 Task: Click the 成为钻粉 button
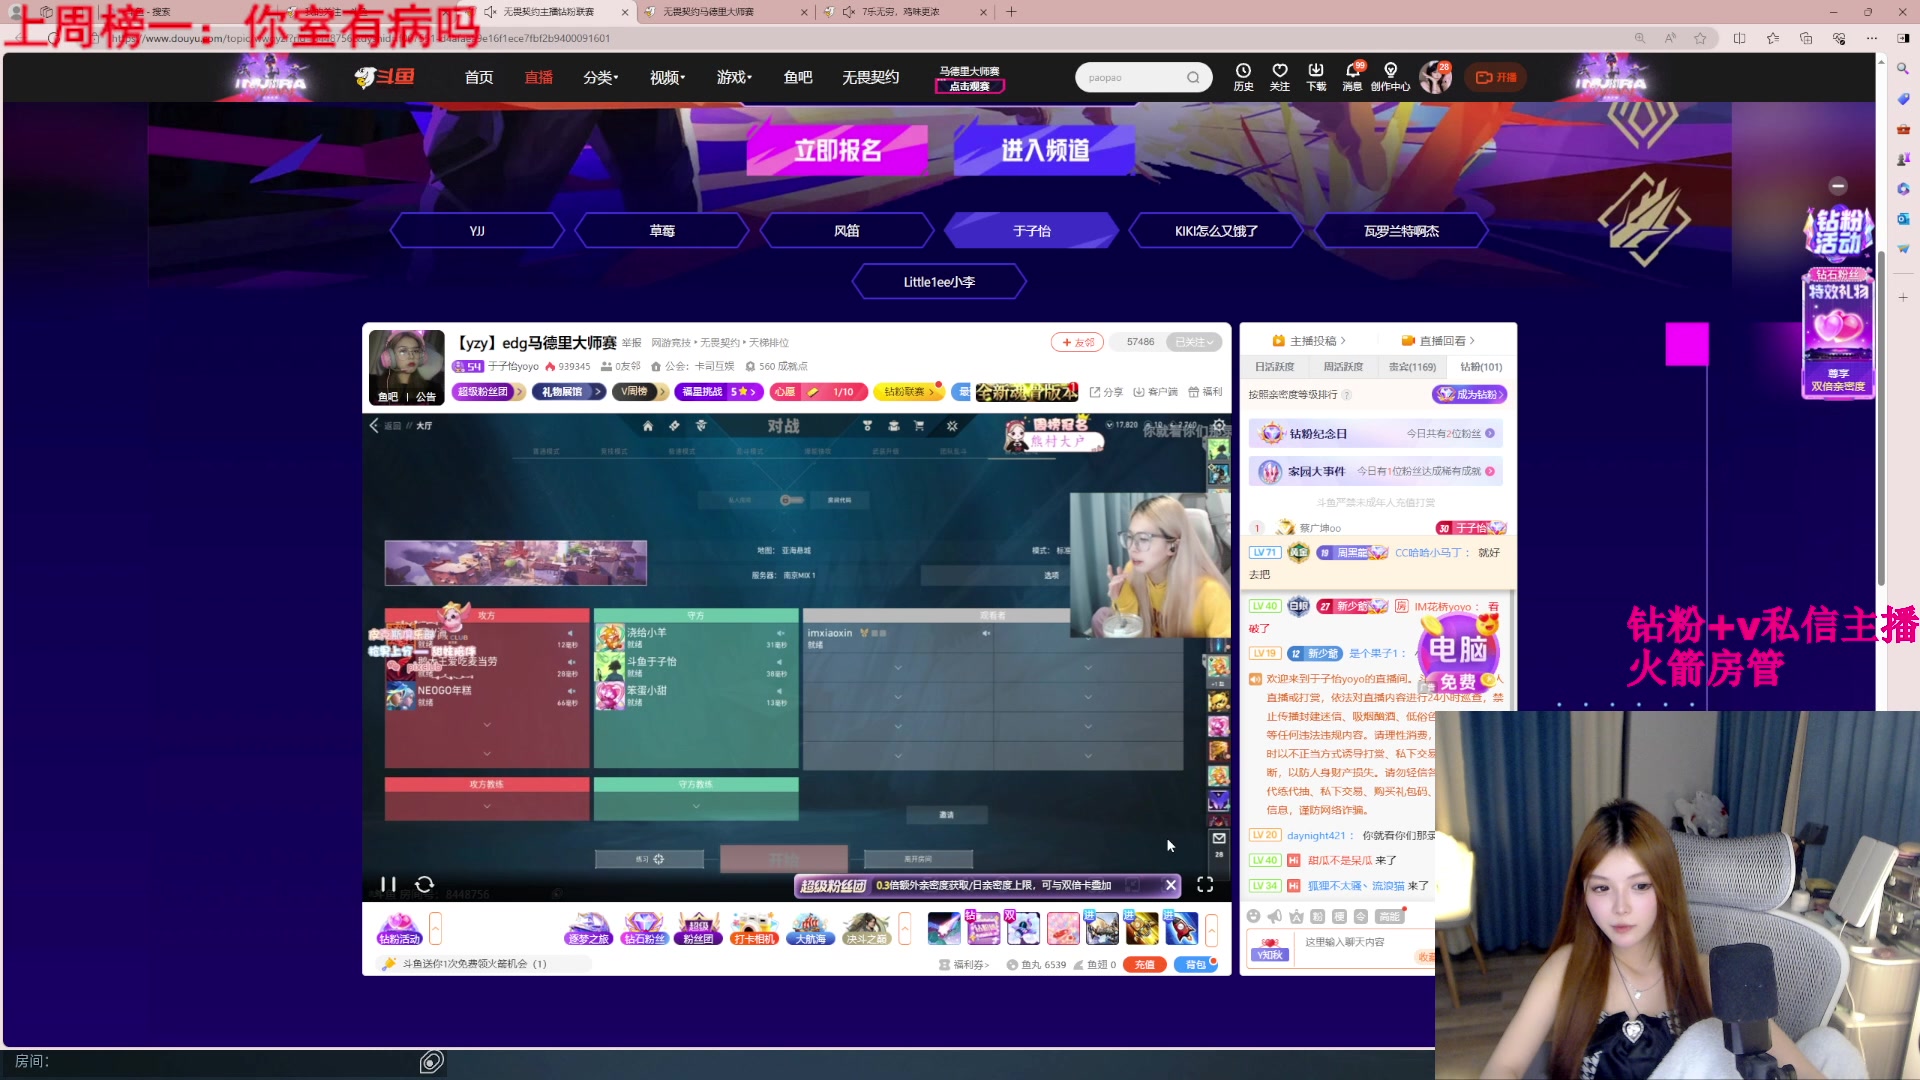tap(1469, 395)
